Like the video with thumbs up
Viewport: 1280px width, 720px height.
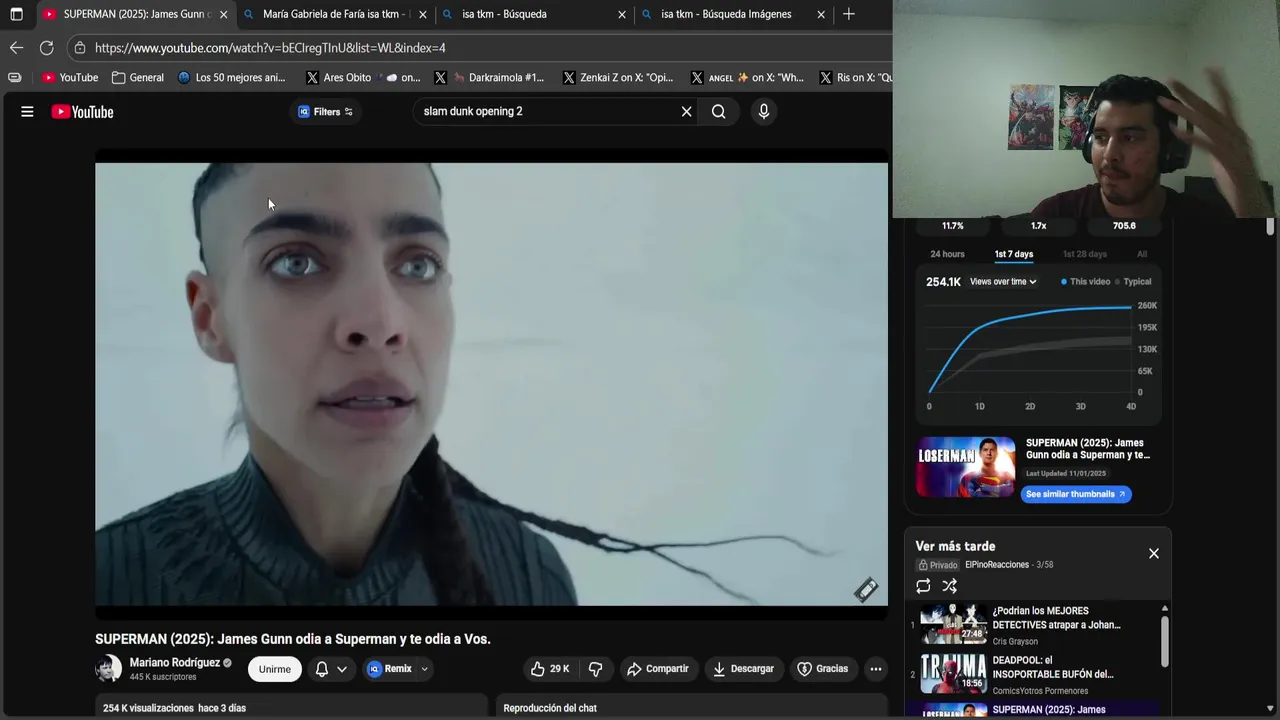click(549, 669)
